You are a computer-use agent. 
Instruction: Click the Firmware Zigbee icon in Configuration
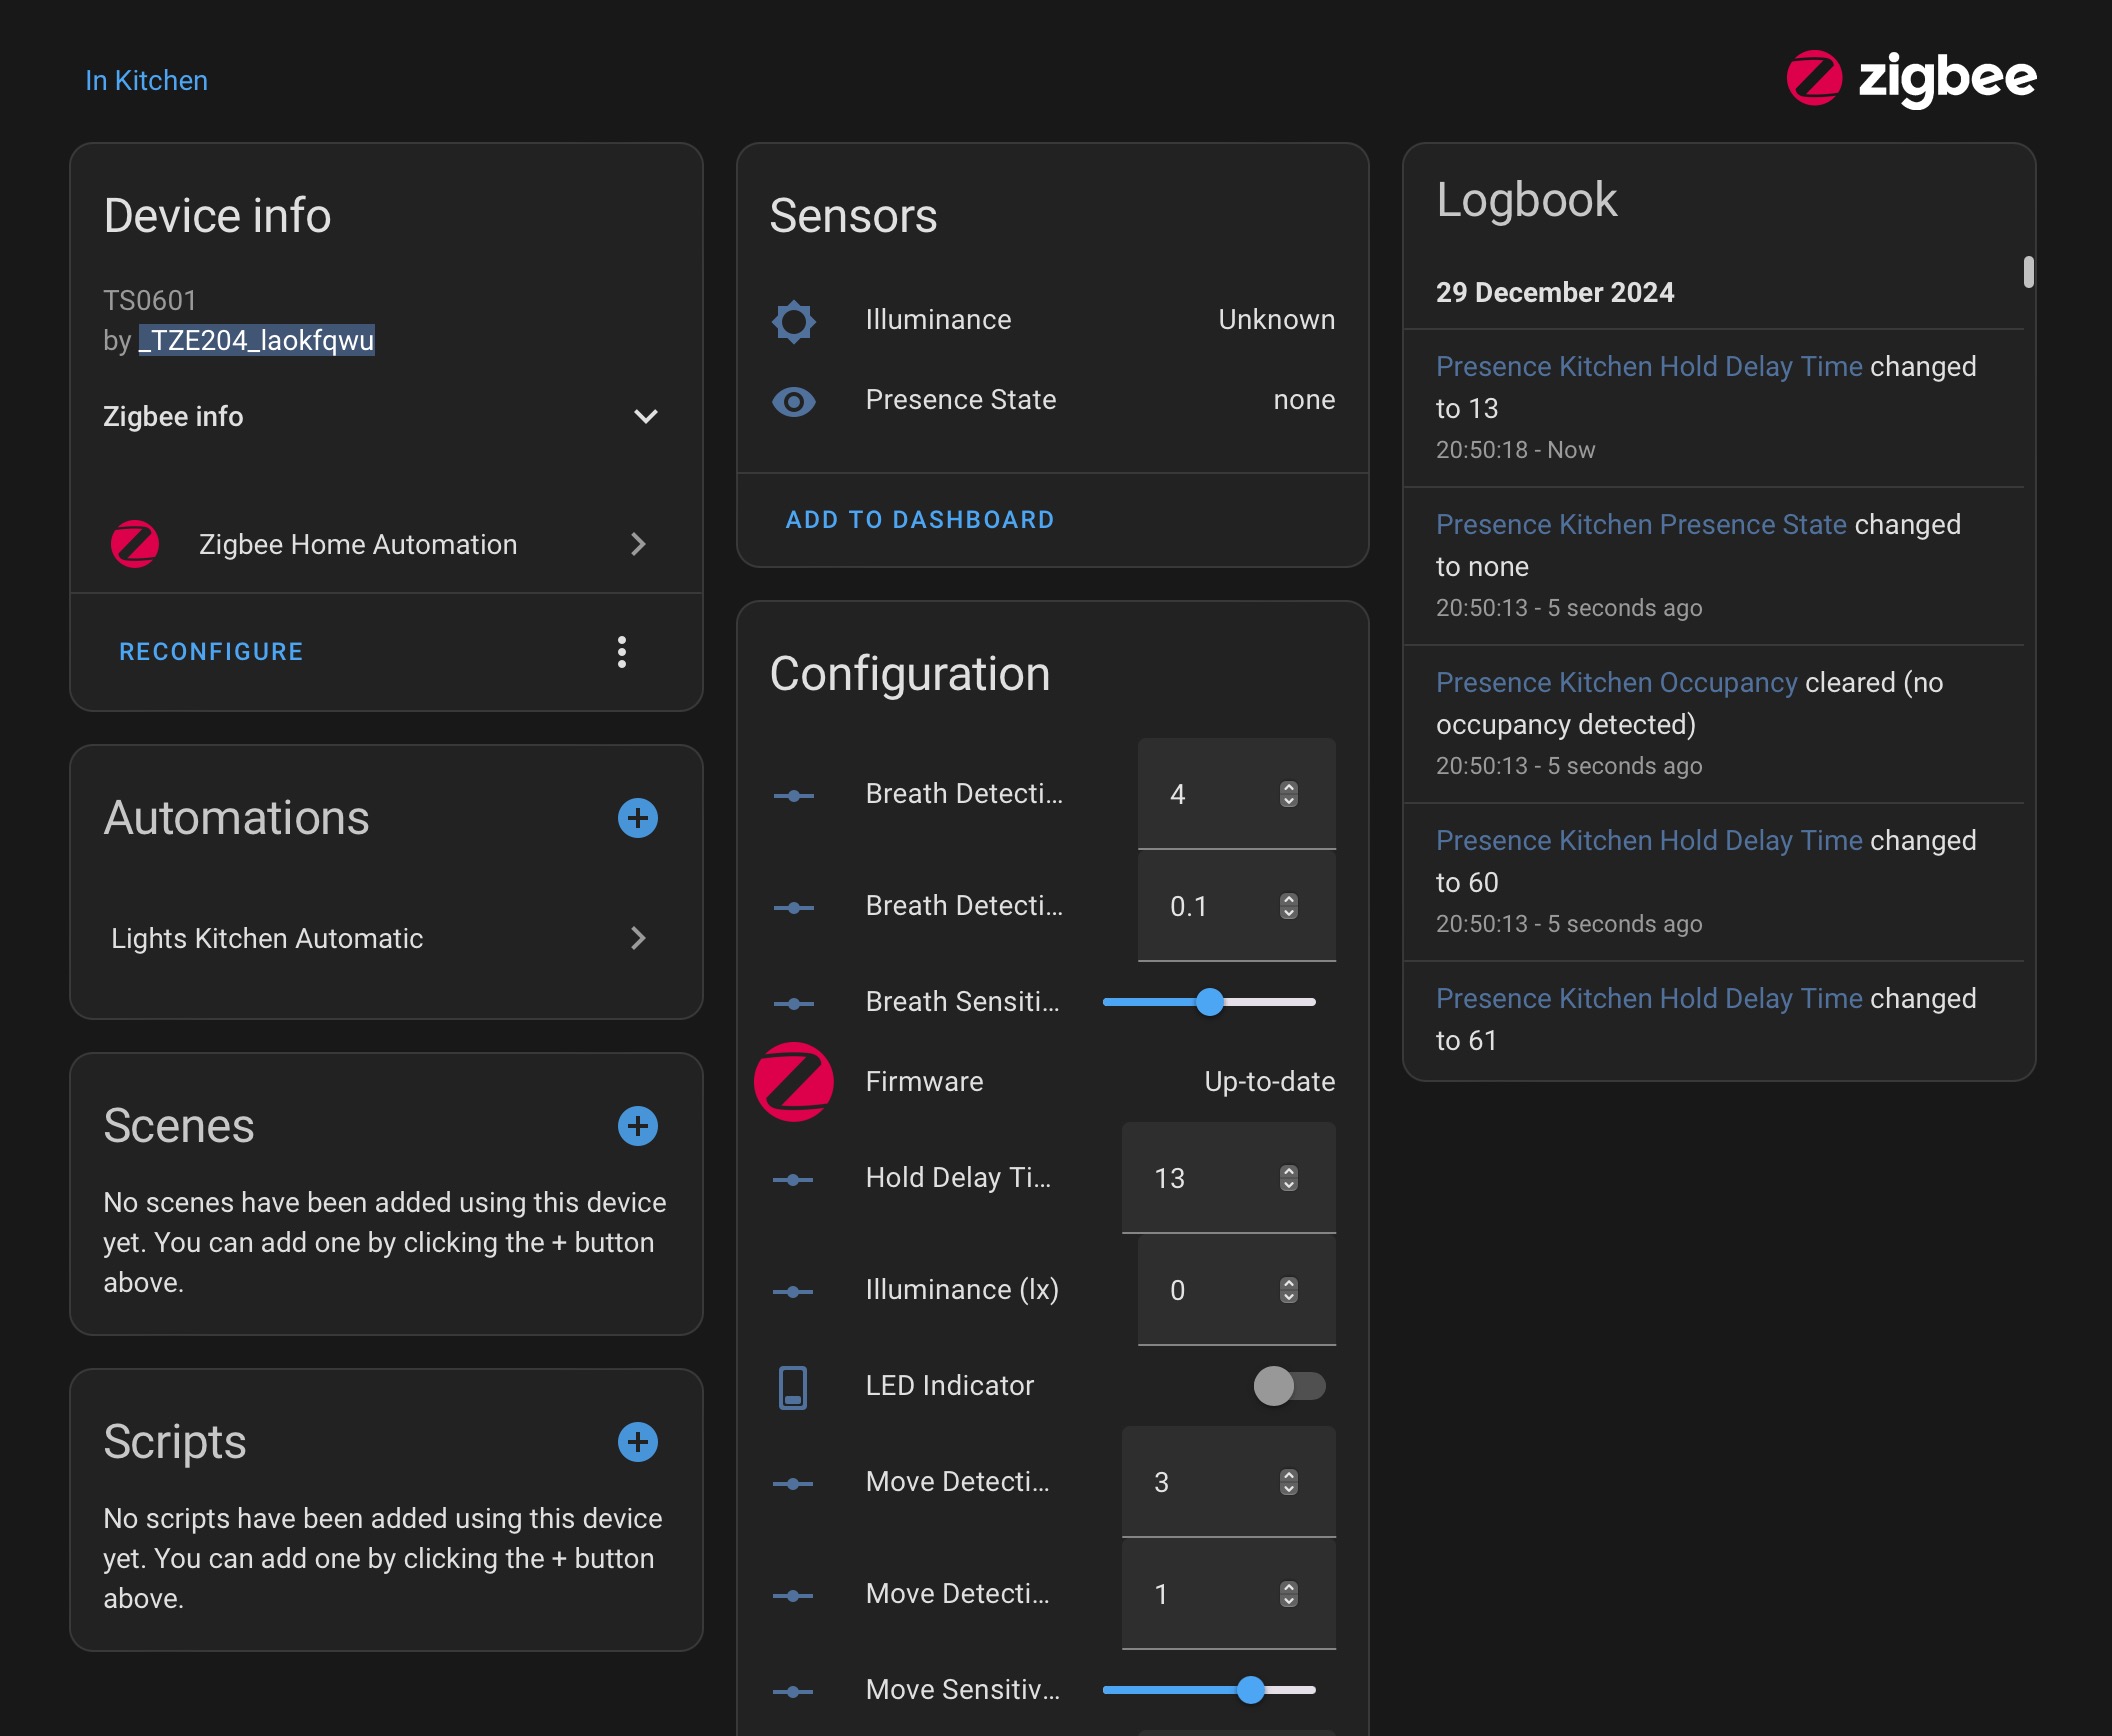point(793,1081)
